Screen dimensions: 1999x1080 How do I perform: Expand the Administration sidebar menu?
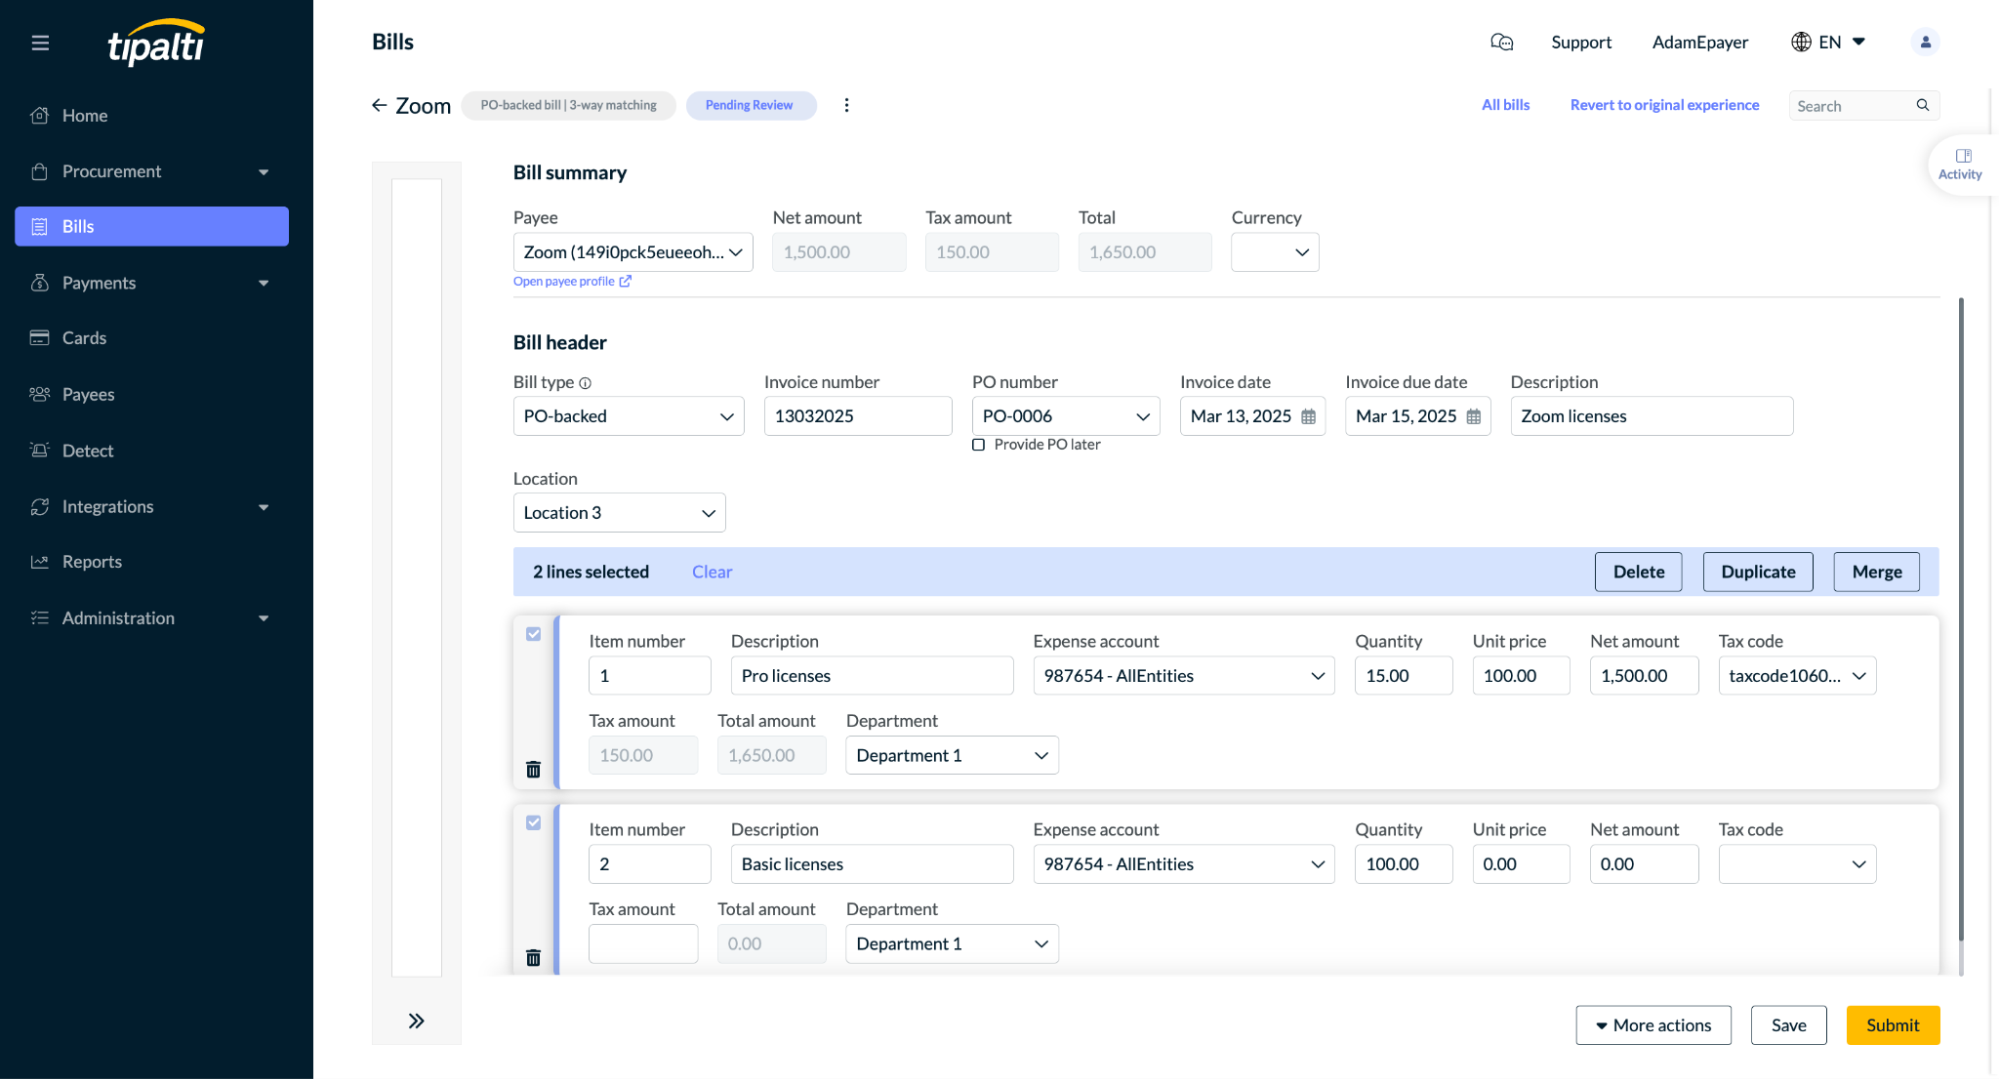pos(264,618)
